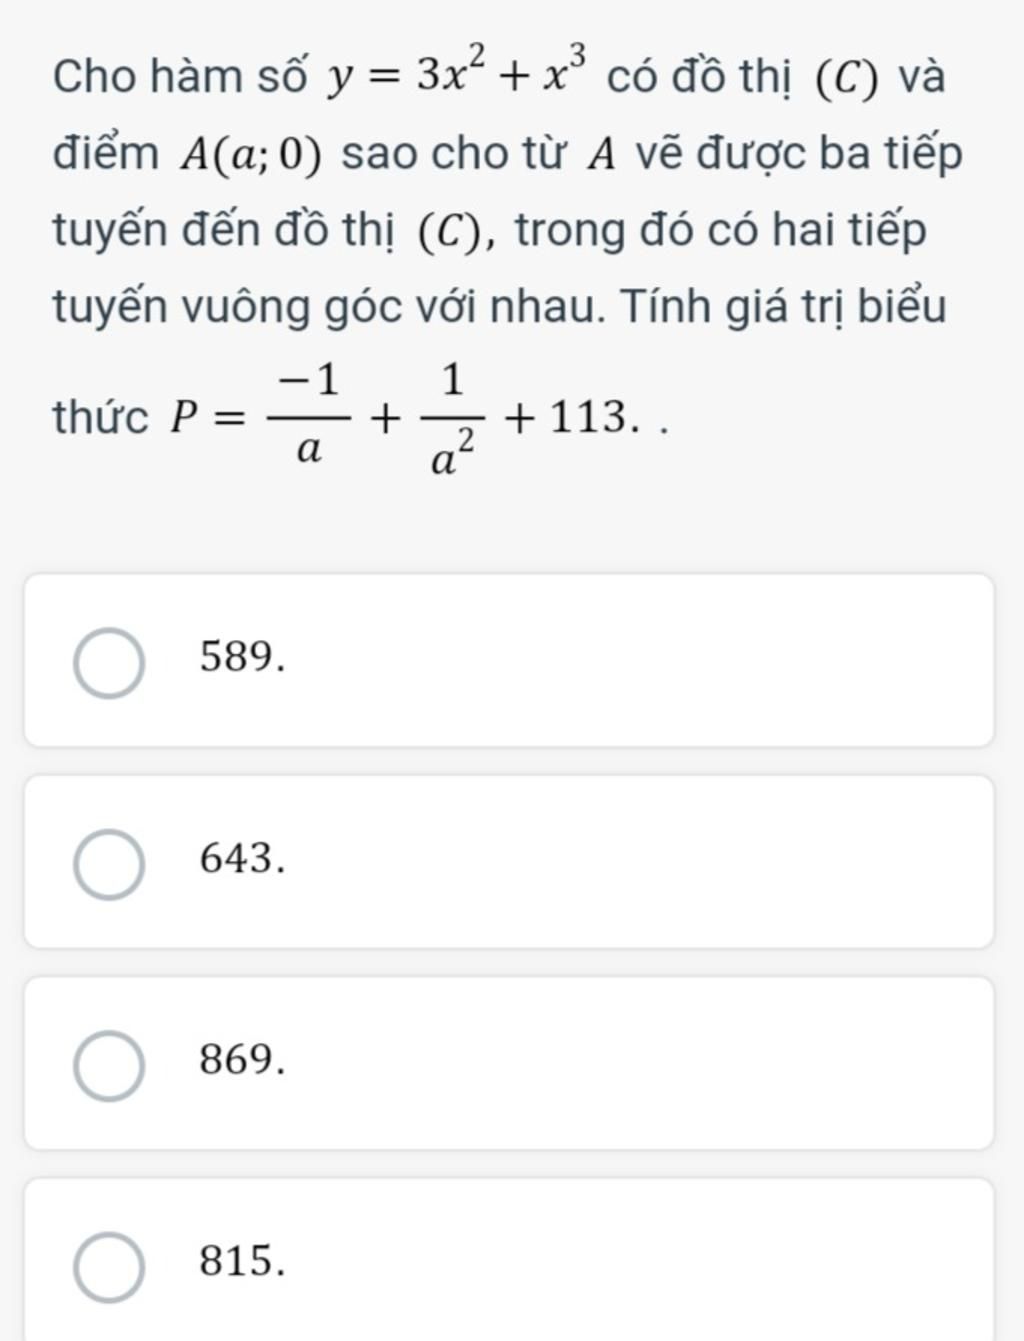This screenshot has width=1024, height=1341.
Task: Click the fraction 1 over a squared
Action: [451, 418]
